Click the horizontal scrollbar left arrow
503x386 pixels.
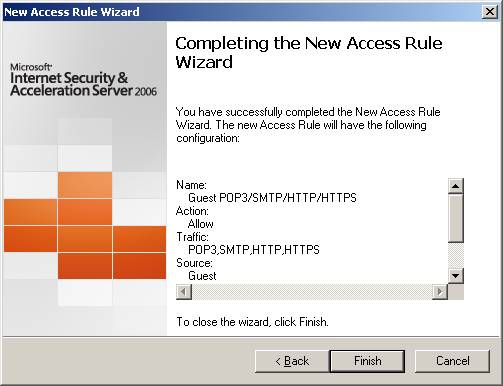click(x=184, y=292)
